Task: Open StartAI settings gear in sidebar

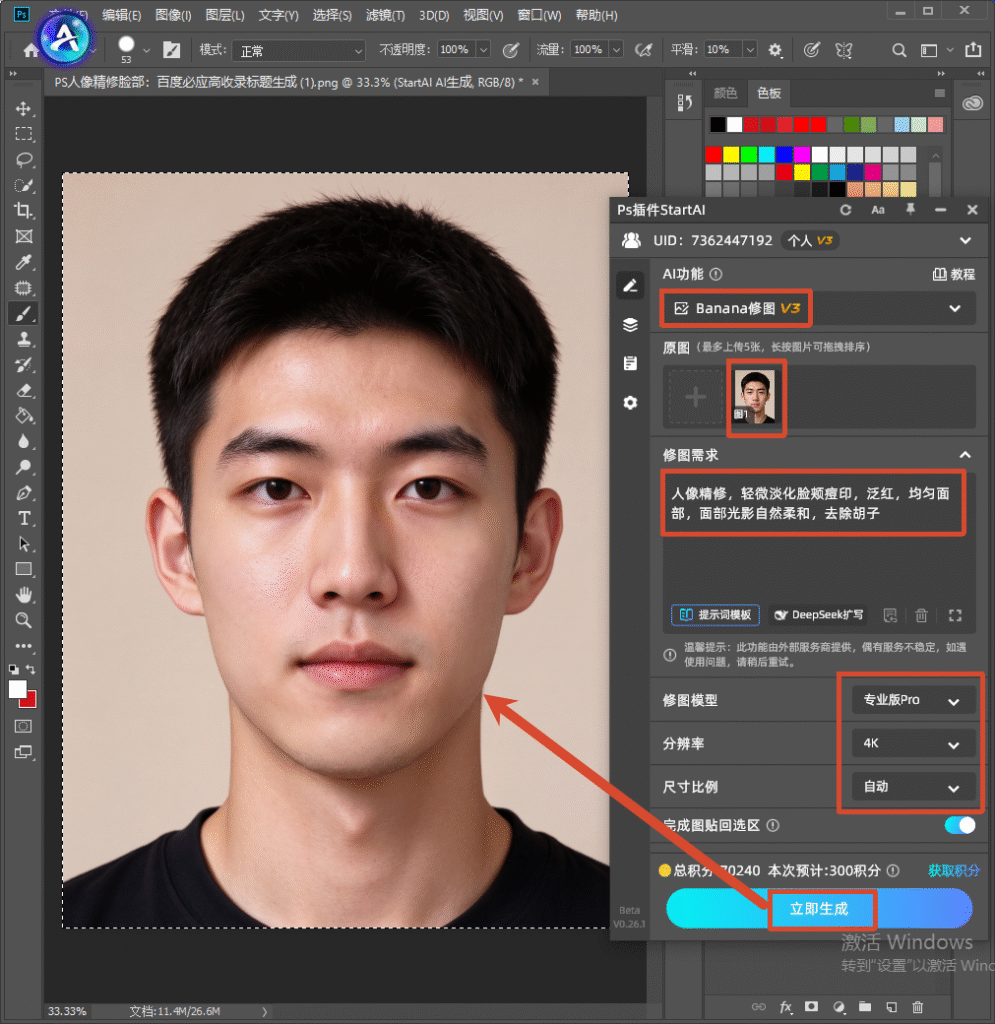Action: point(630,403)
